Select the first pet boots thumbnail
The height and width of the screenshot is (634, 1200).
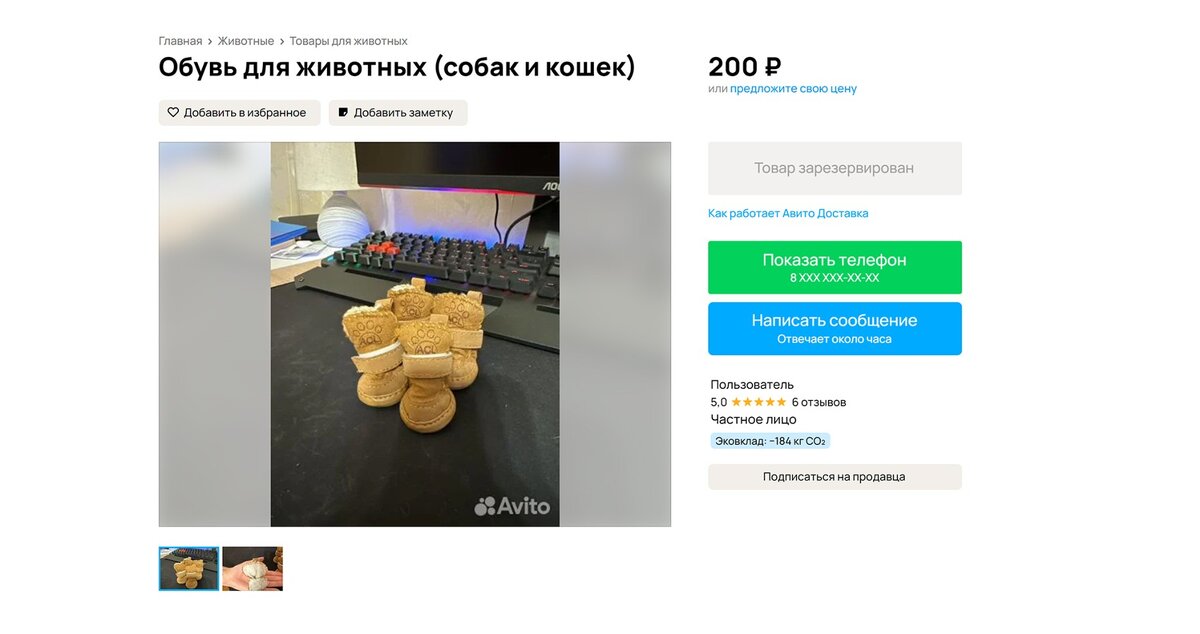coord(189,568)
